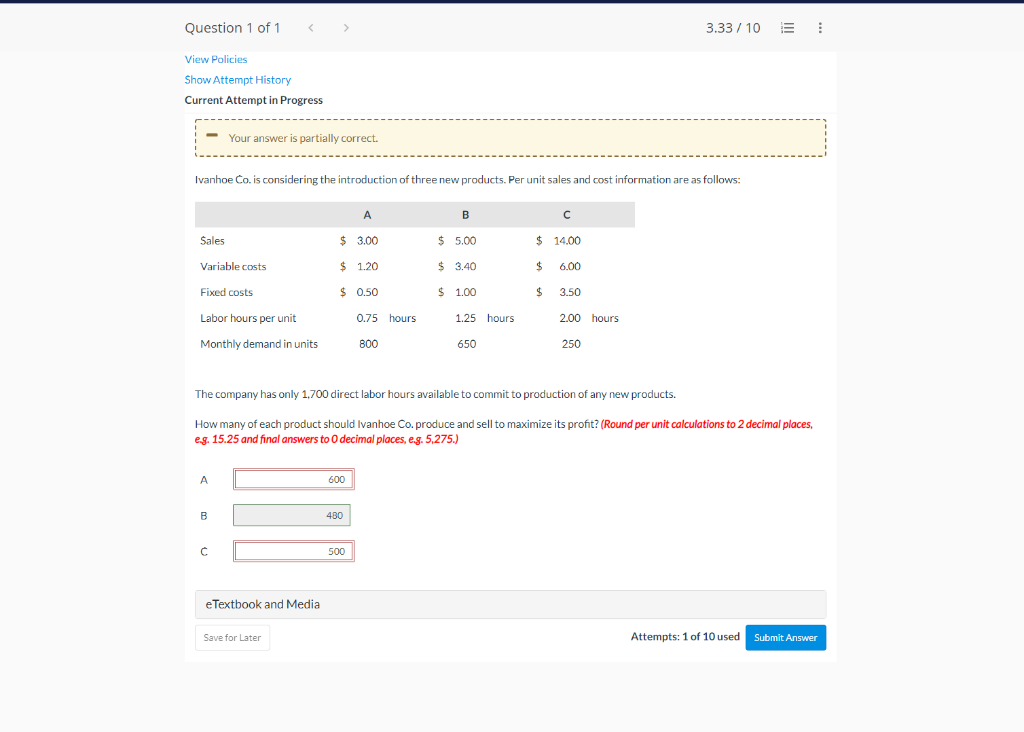Viewport: 1024px width, 732px height.
Task: Click the Submit Answer button
Action: 785,637
